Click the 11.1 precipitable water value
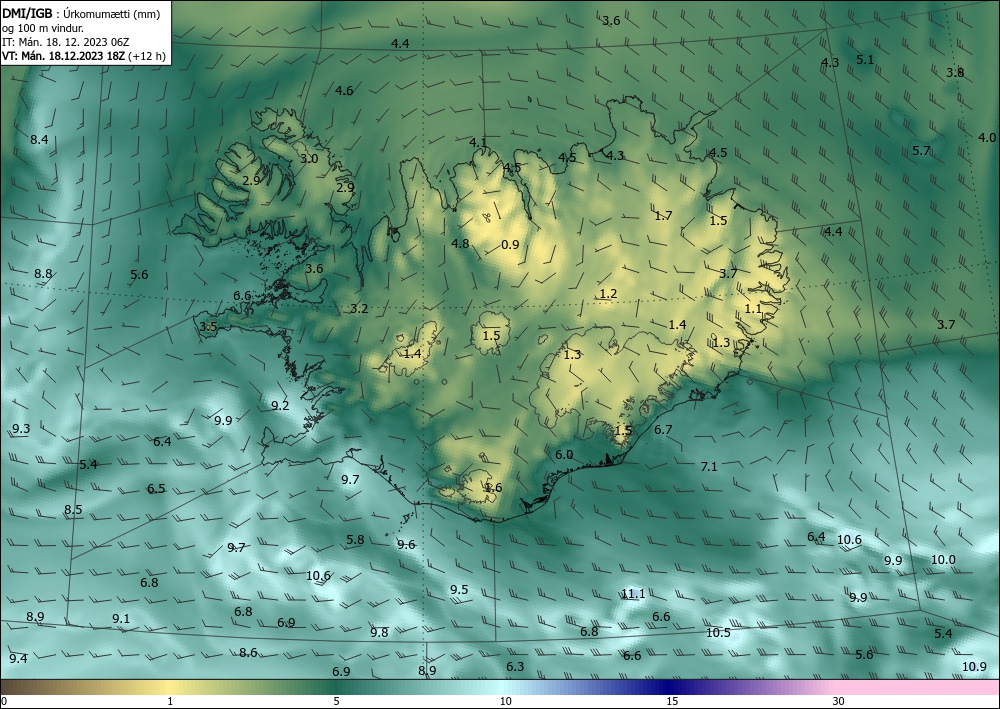This screenshot has height=709, width=1000. 633,594
